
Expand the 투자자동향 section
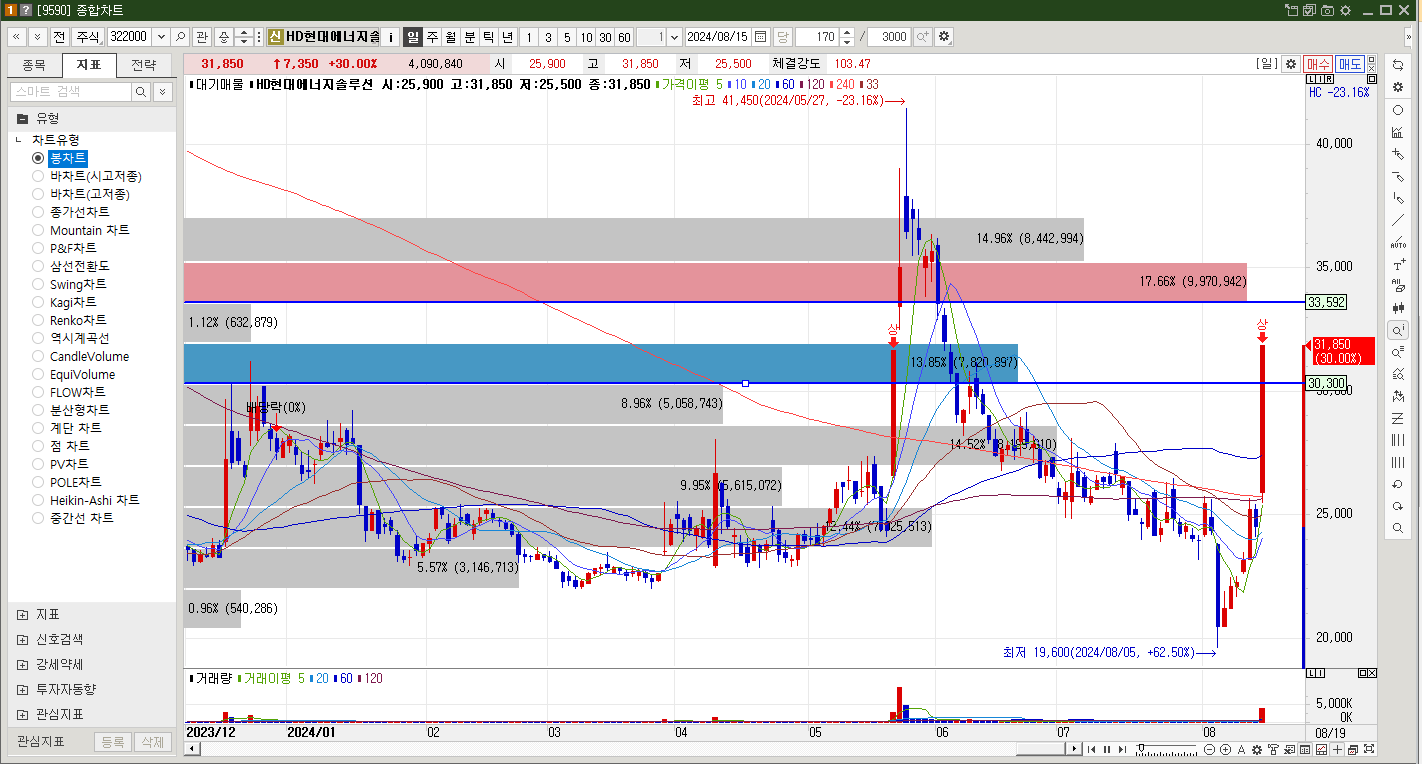point(23,689)
